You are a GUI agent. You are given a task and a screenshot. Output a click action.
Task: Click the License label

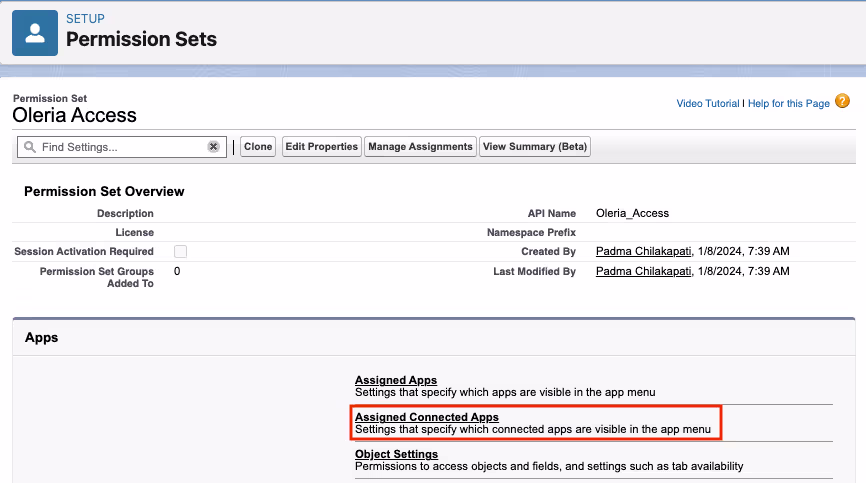[135, 232]
